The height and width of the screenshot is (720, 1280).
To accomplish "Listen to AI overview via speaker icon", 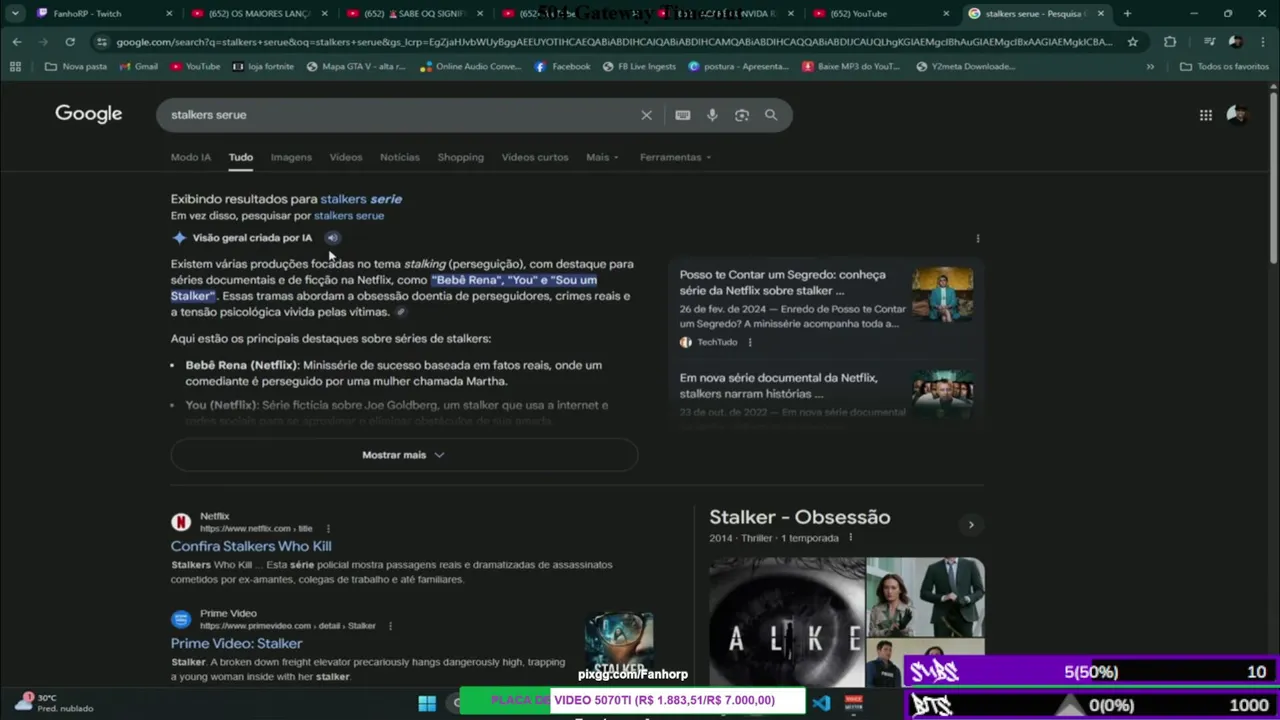I will (332, 238).
